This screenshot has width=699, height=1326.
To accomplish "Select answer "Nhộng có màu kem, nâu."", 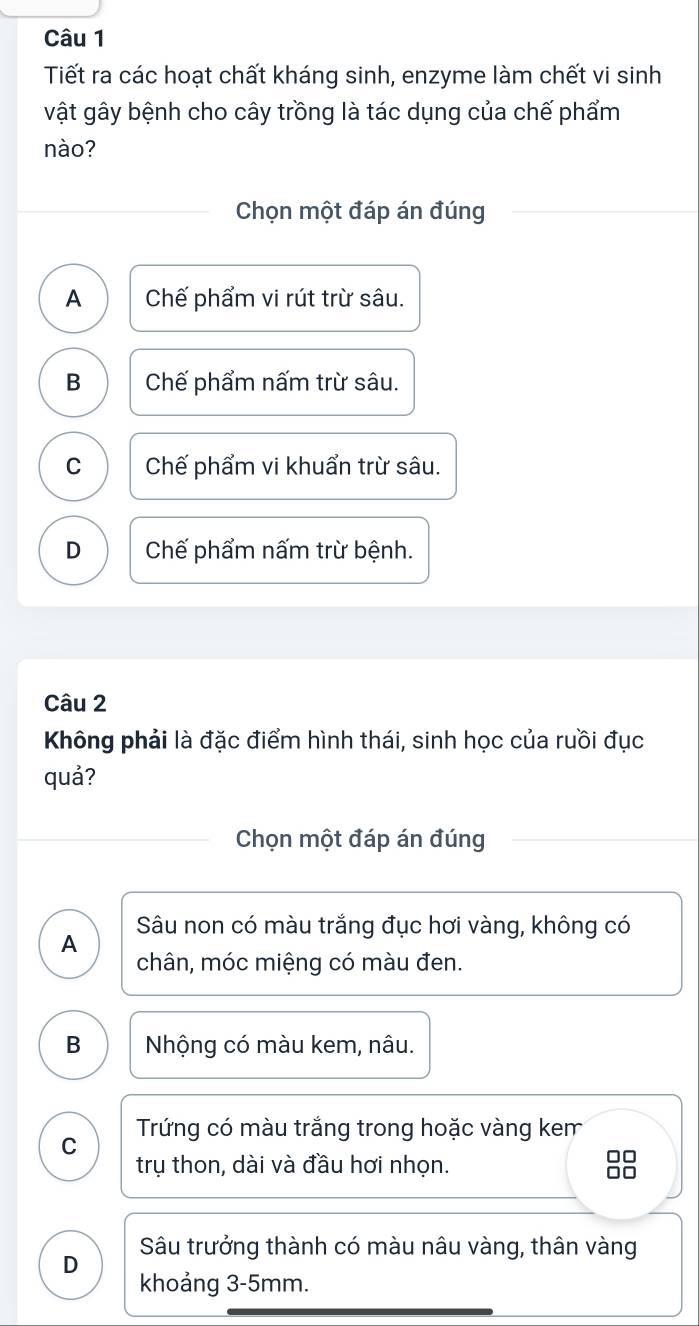I will click(x=279, y=1045).
